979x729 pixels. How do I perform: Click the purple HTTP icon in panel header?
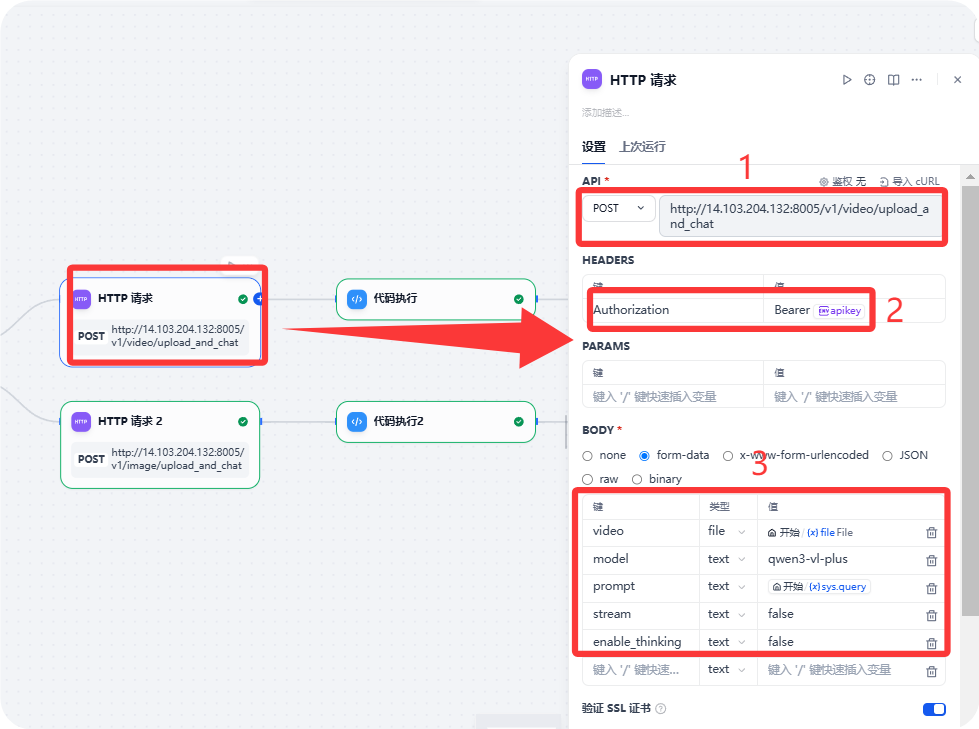point(592,79)
